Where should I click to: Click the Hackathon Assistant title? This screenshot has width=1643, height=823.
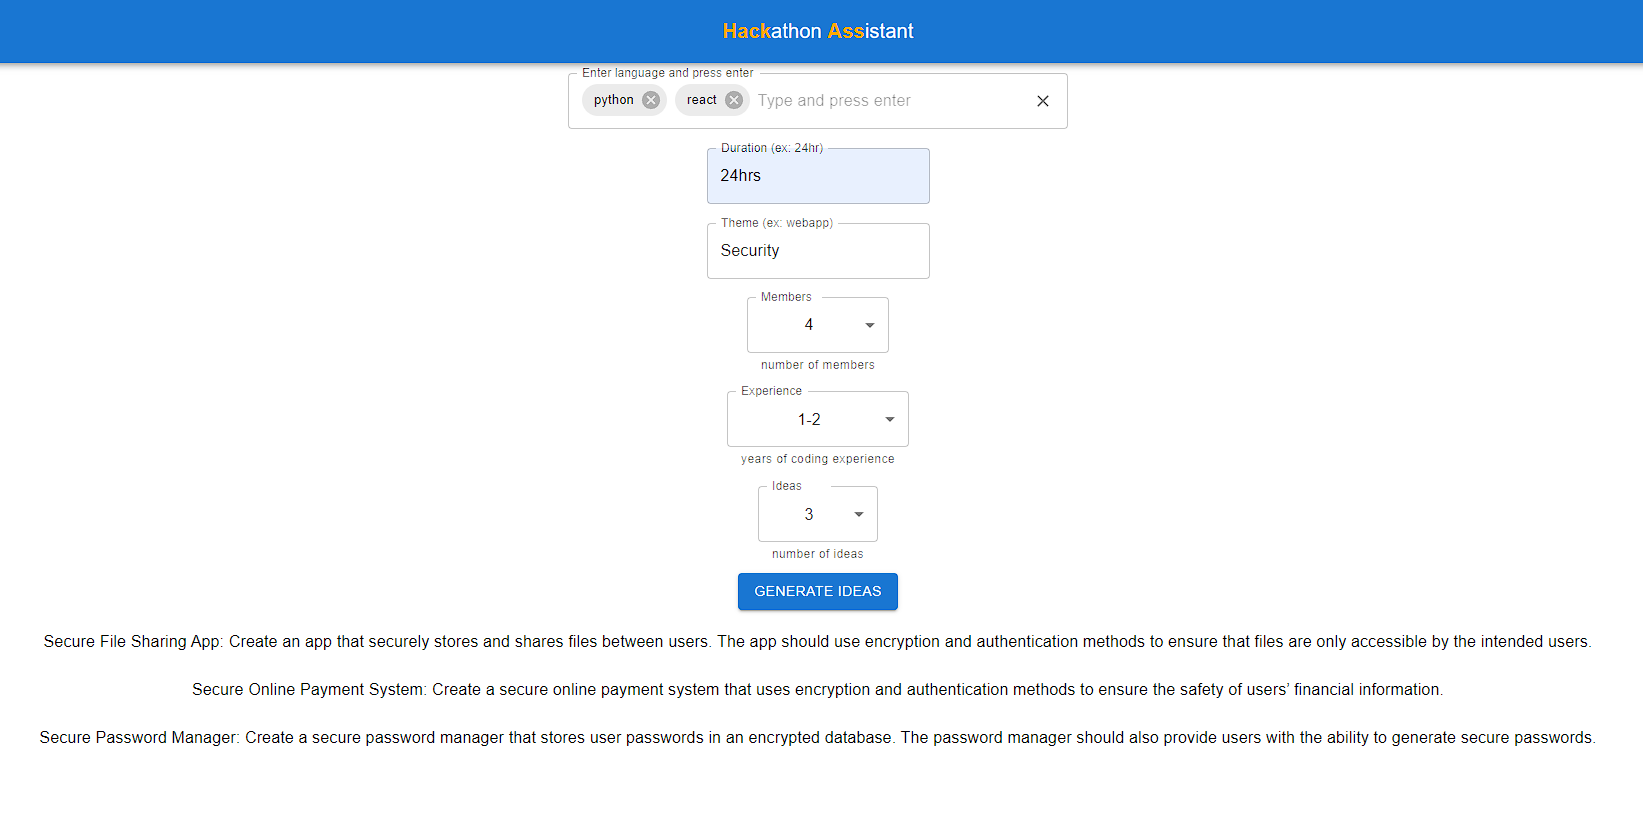coord(818,31)
